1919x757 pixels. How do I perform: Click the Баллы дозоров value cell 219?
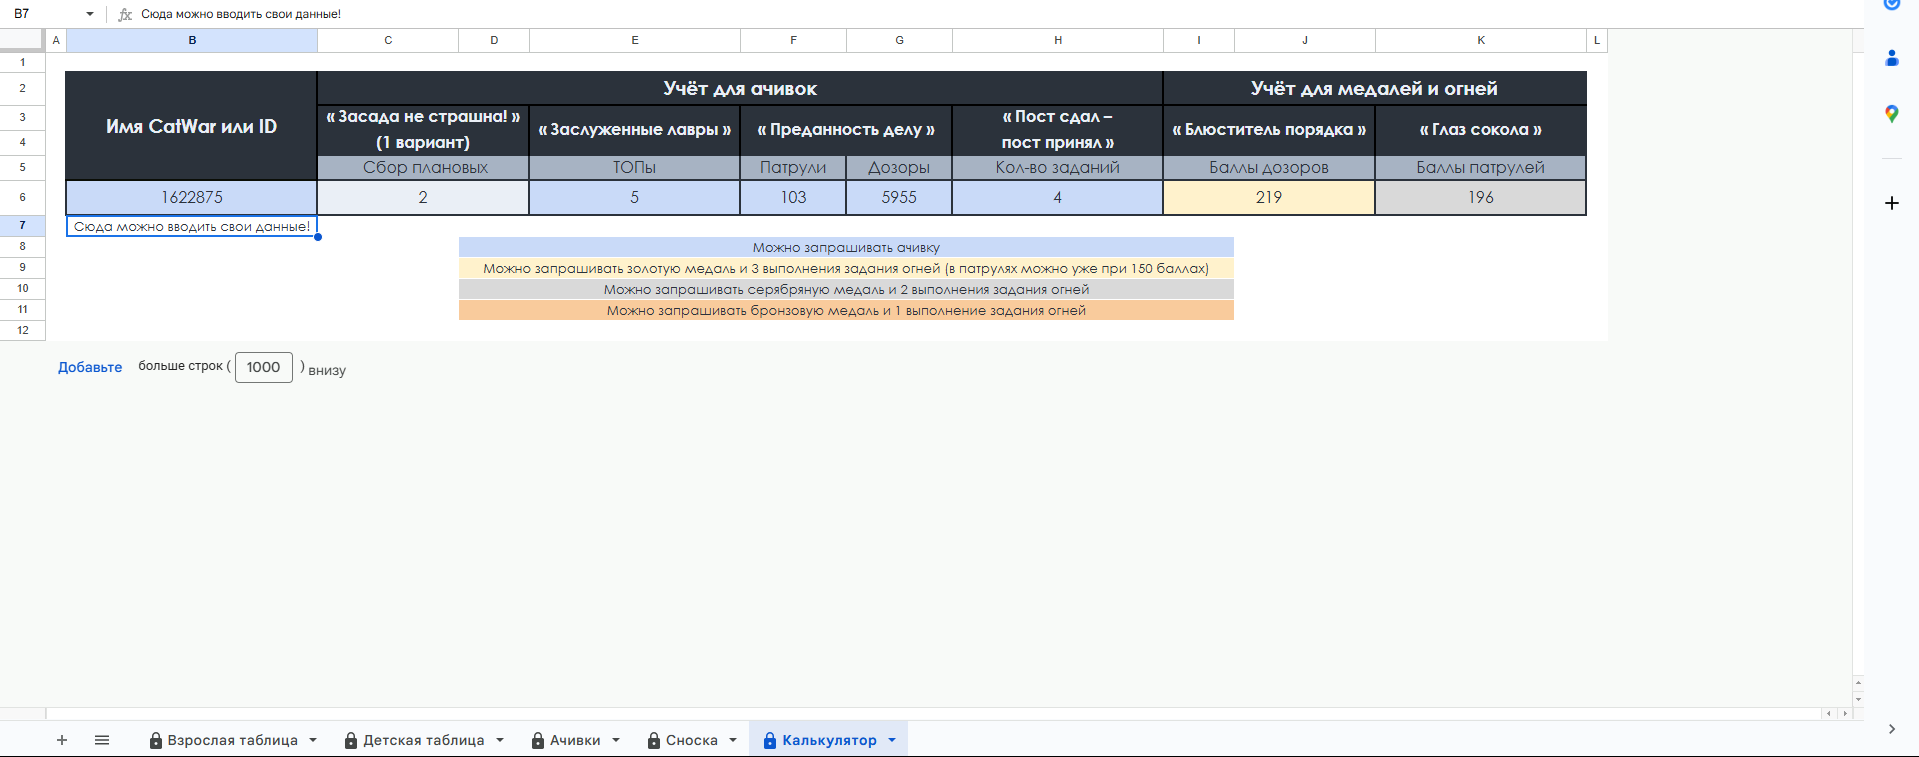coord(1269,197)
